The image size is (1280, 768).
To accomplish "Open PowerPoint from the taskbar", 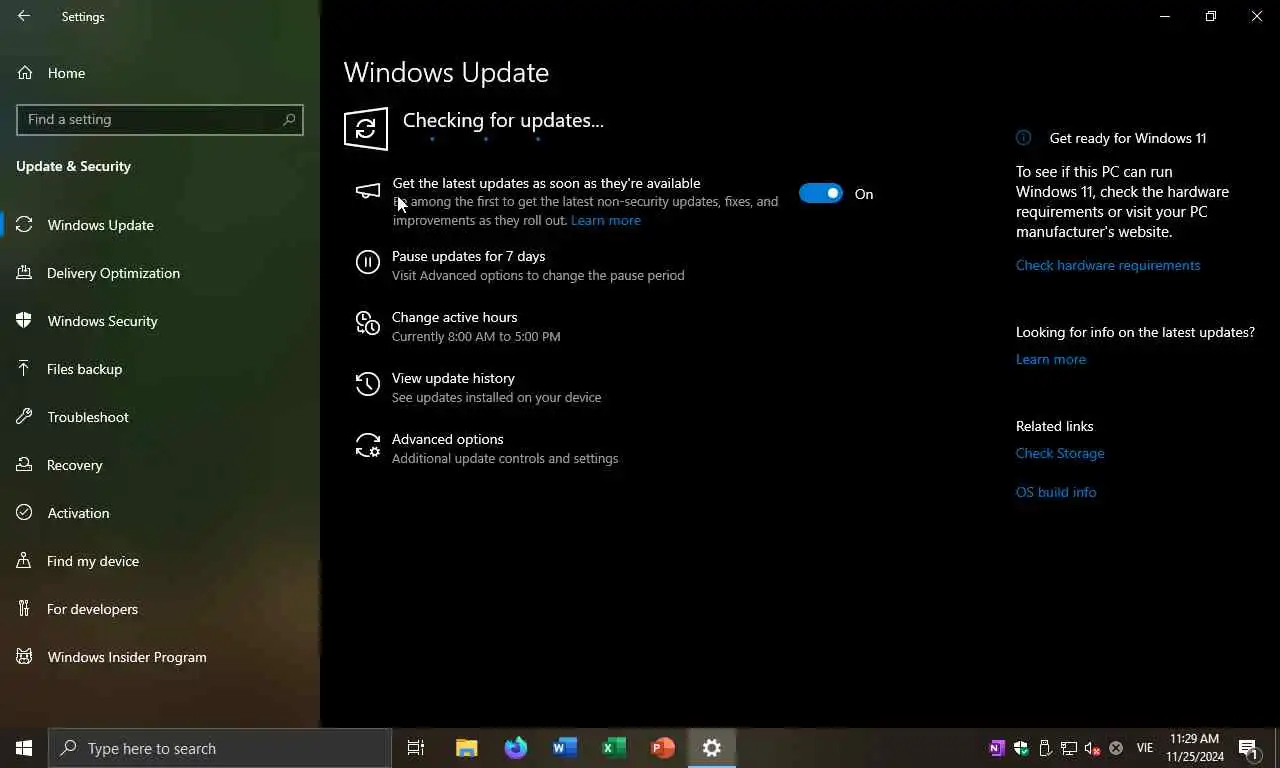I will [x=663, y=748].
